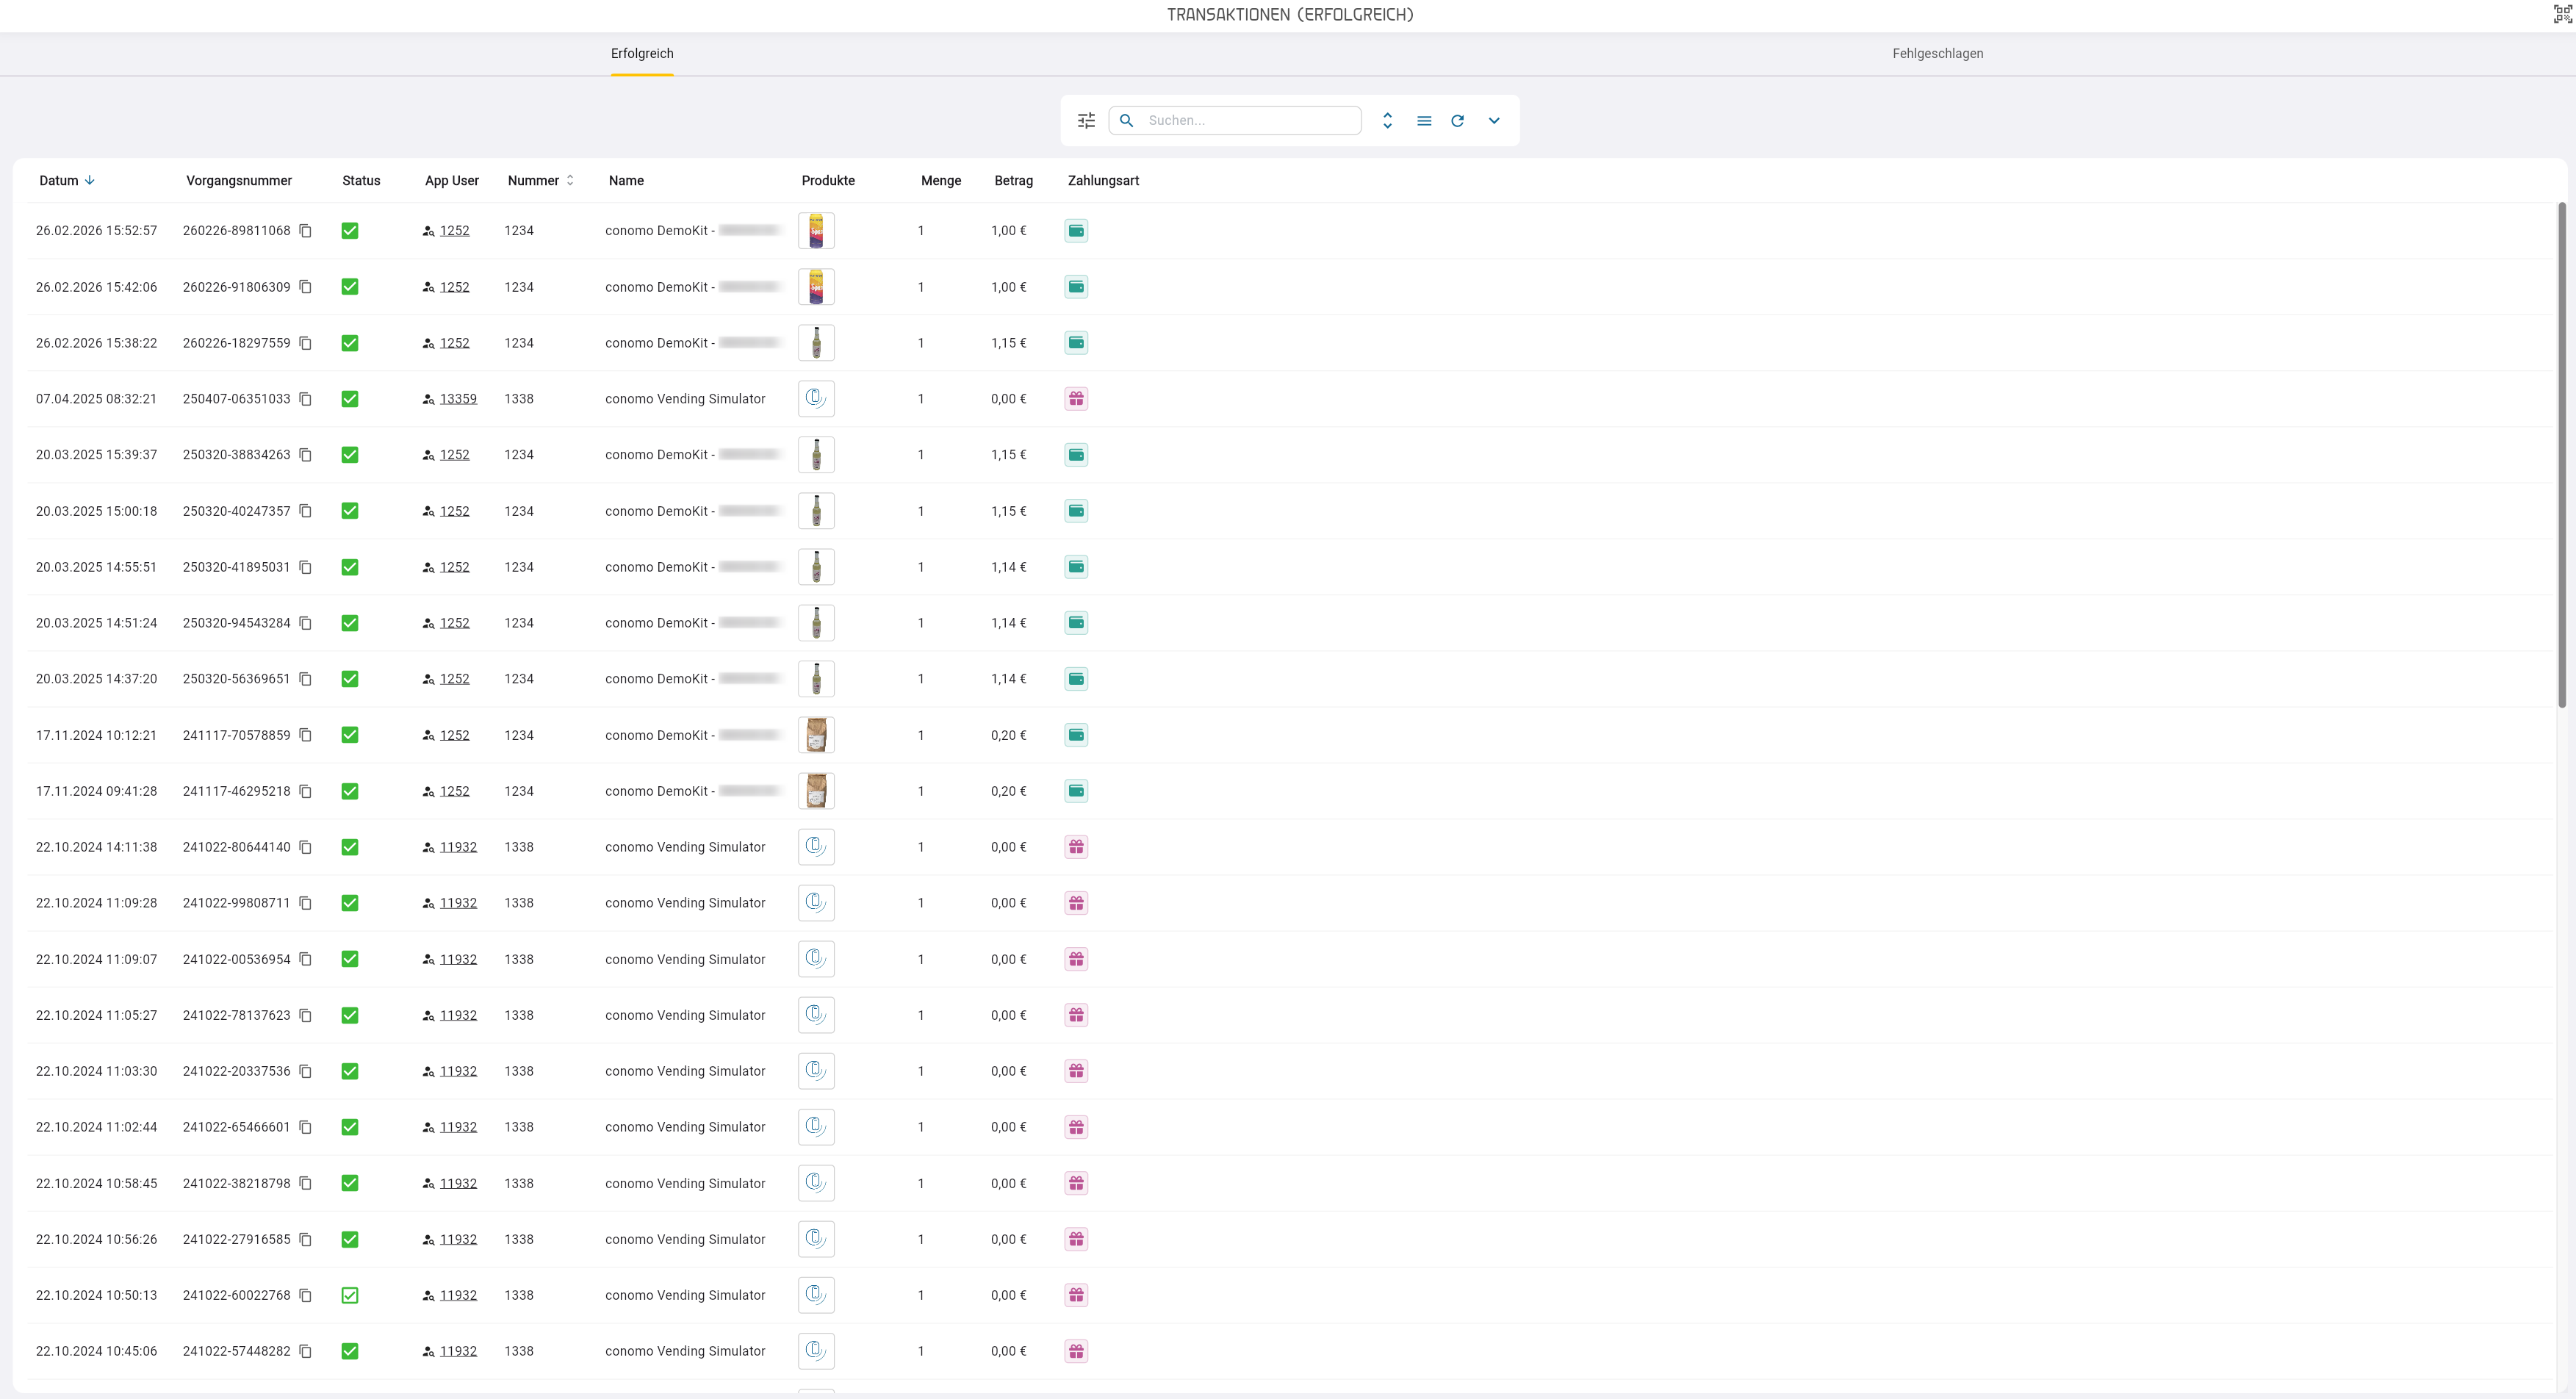2576x1399 pixels.
Task: Click the Betrag column header
Action: click(x=1013, y=181)
